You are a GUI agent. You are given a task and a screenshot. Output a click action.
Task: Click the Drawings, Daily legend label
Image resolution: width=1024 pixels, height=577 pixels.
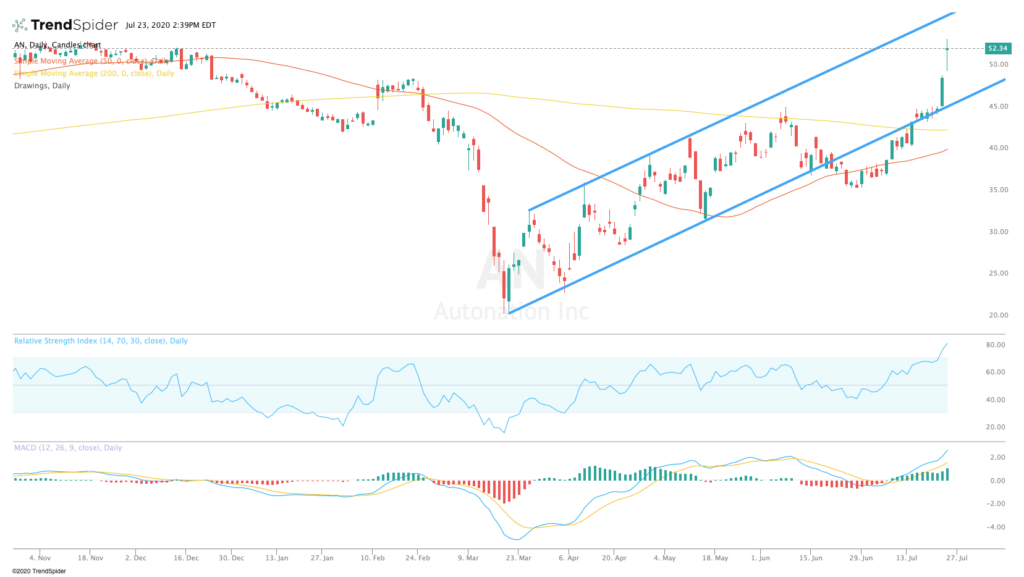click(42, 86)
